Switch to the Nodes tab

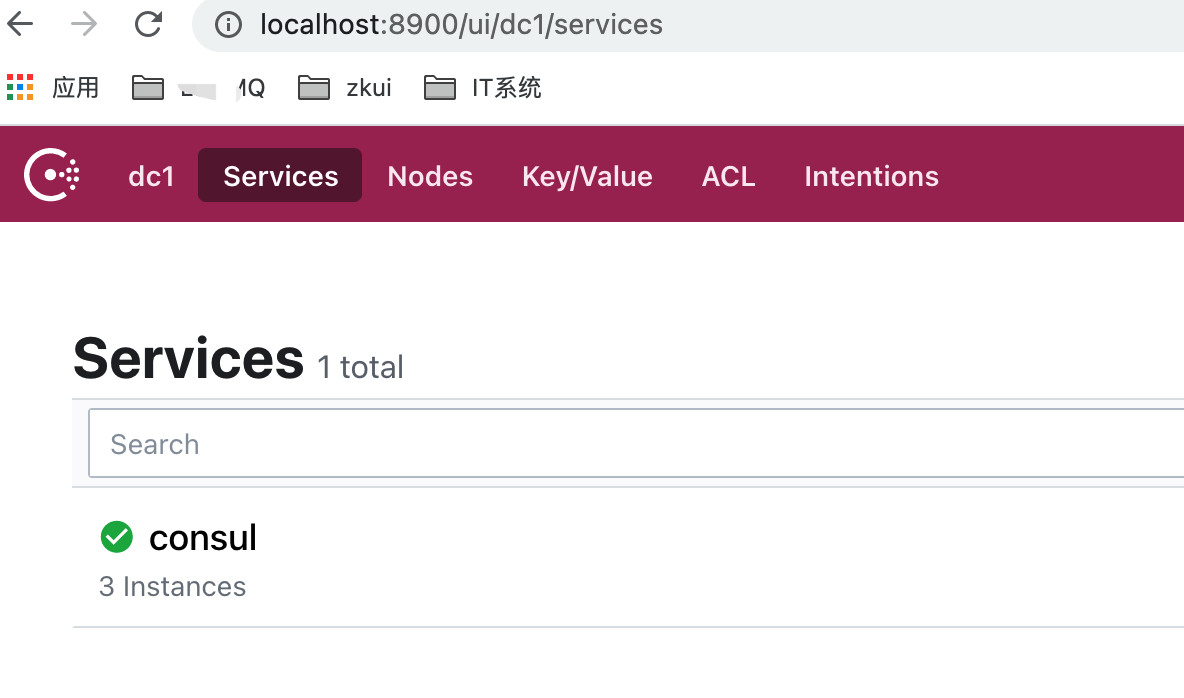430,176
